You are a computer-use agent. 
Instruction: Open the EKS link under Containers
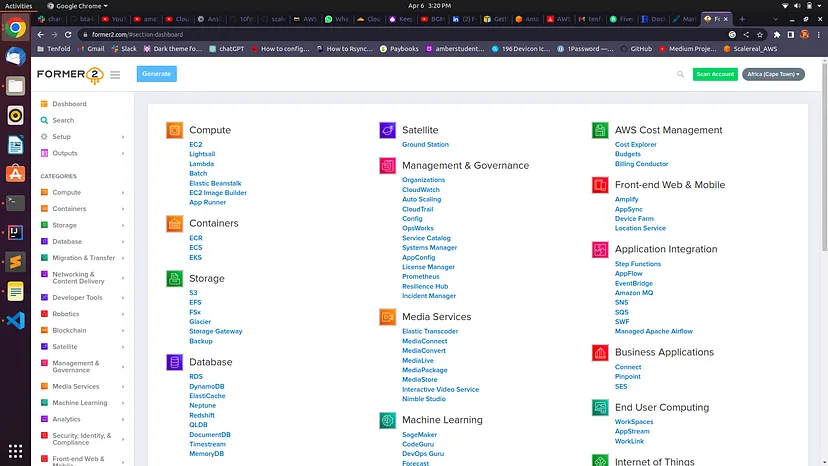tap(195, 257)
